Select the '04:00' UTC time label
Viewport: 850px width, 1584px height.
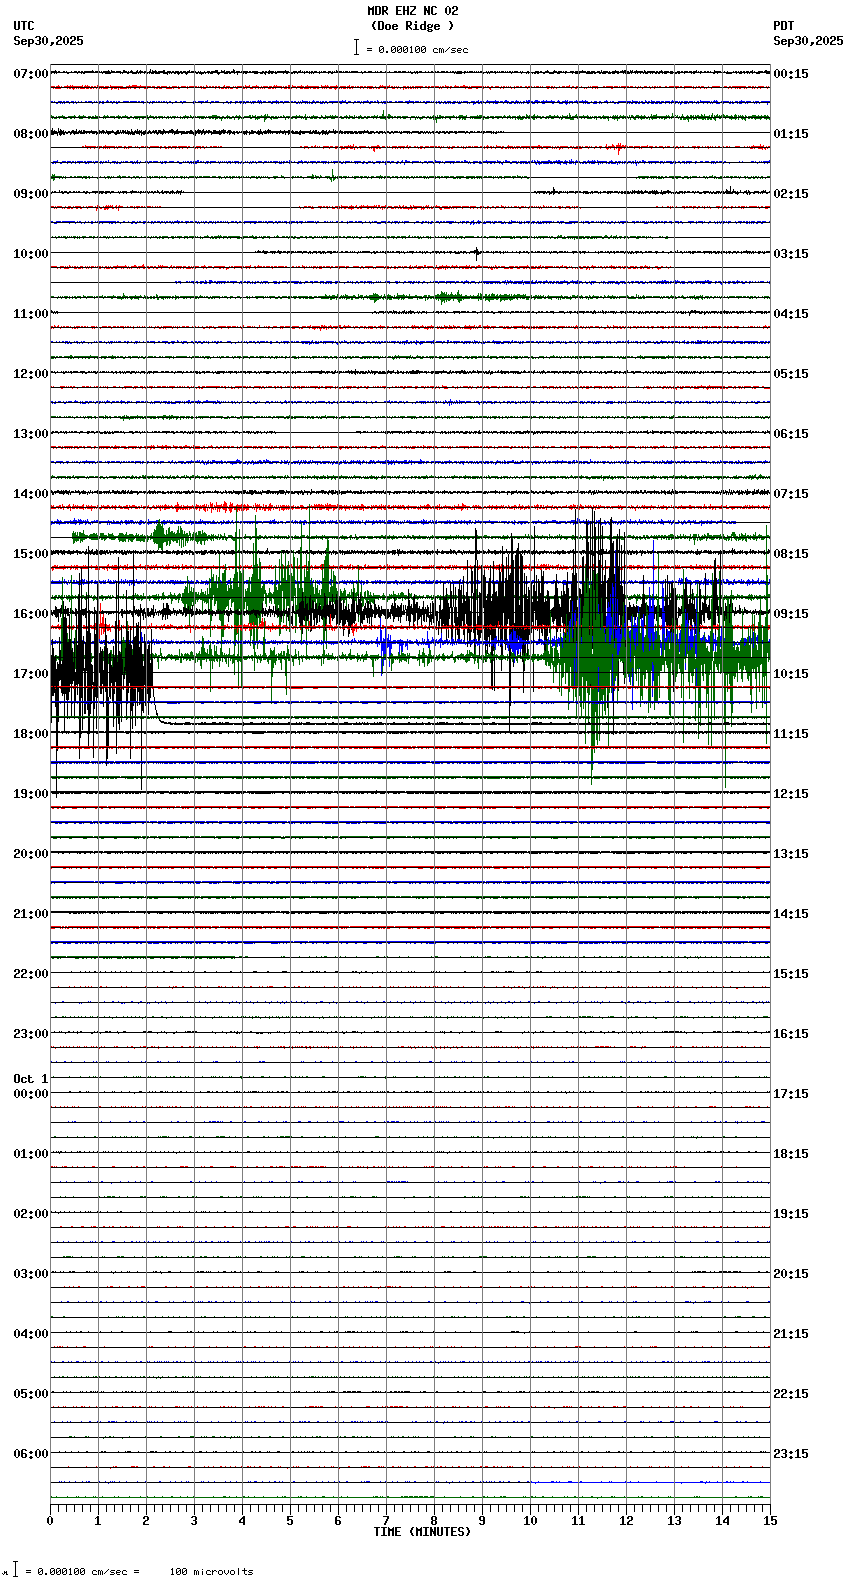tap(31, 1334)
